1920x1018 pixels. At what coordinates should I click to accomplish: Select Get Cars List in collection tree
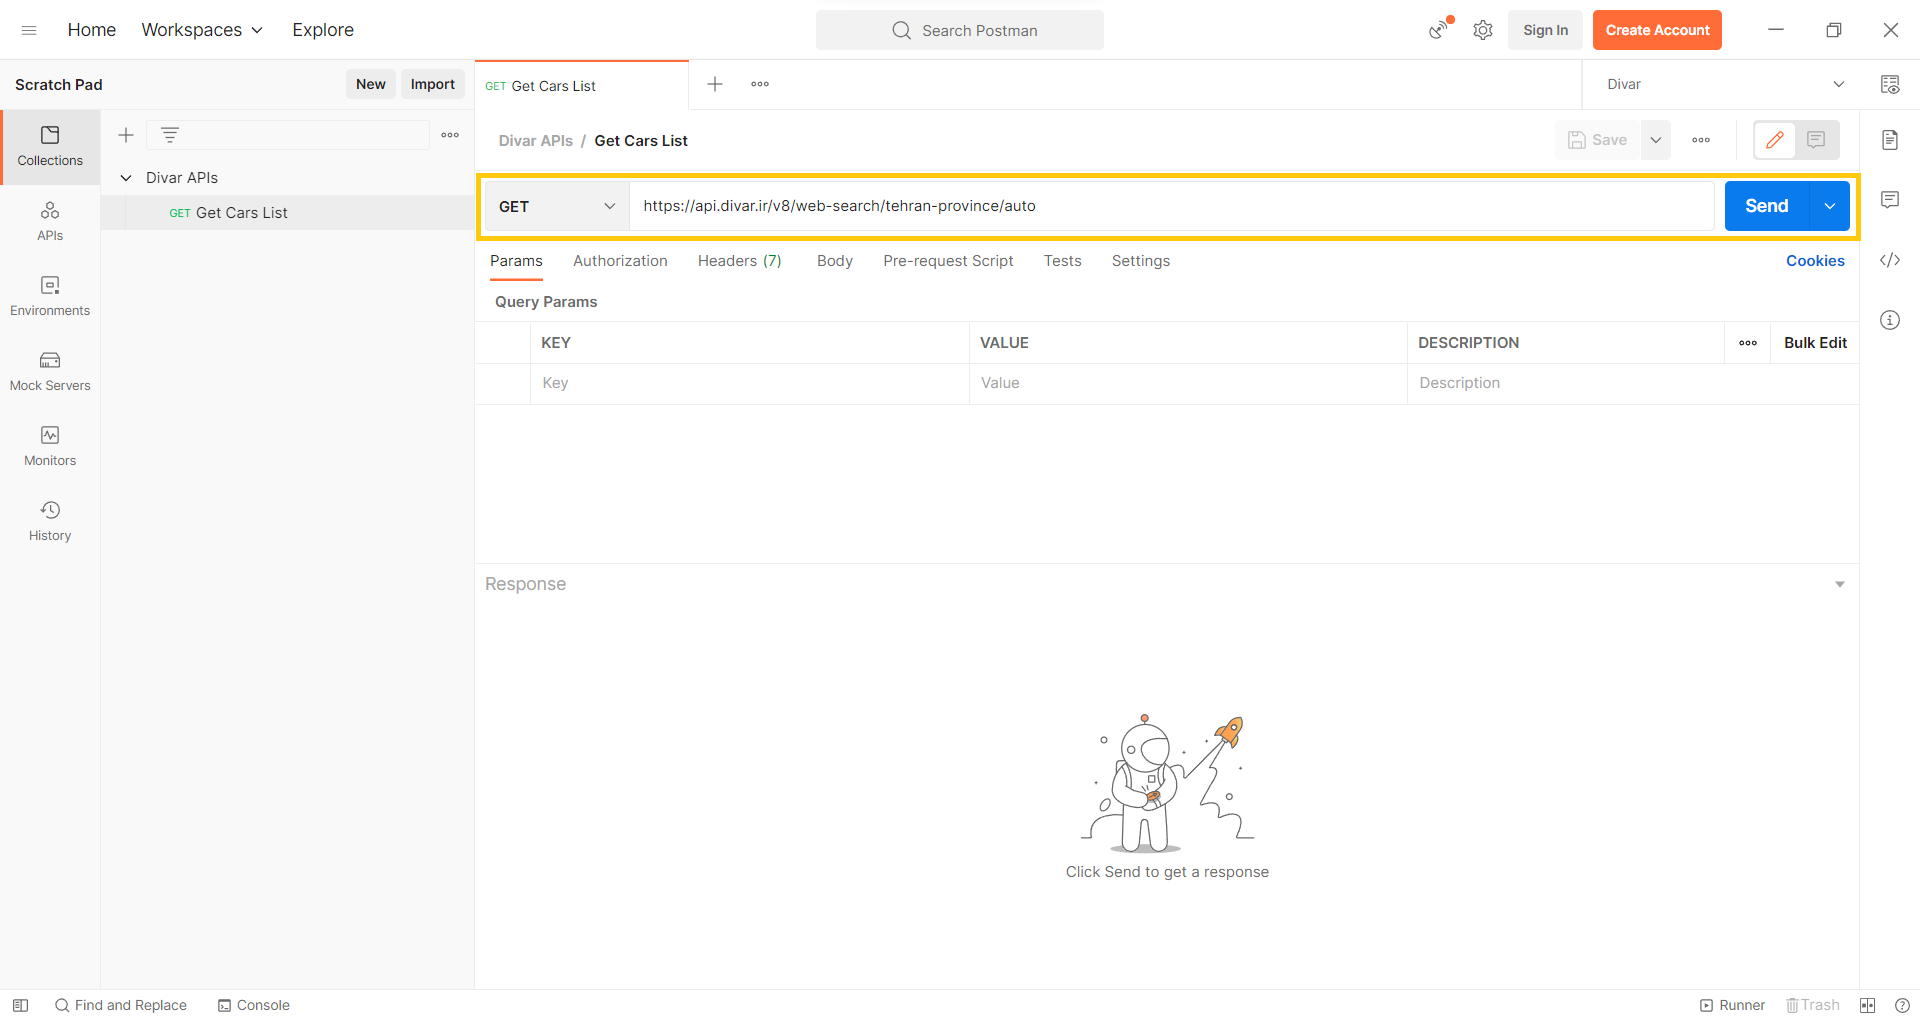point(288,213)
